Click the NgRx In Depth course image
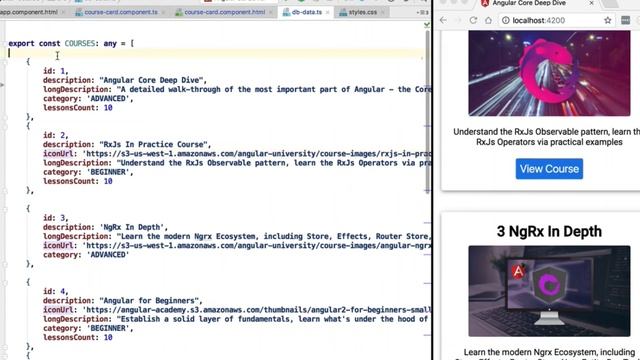Image resolution: width=640 pixels, height=360 pixels. 549,291
